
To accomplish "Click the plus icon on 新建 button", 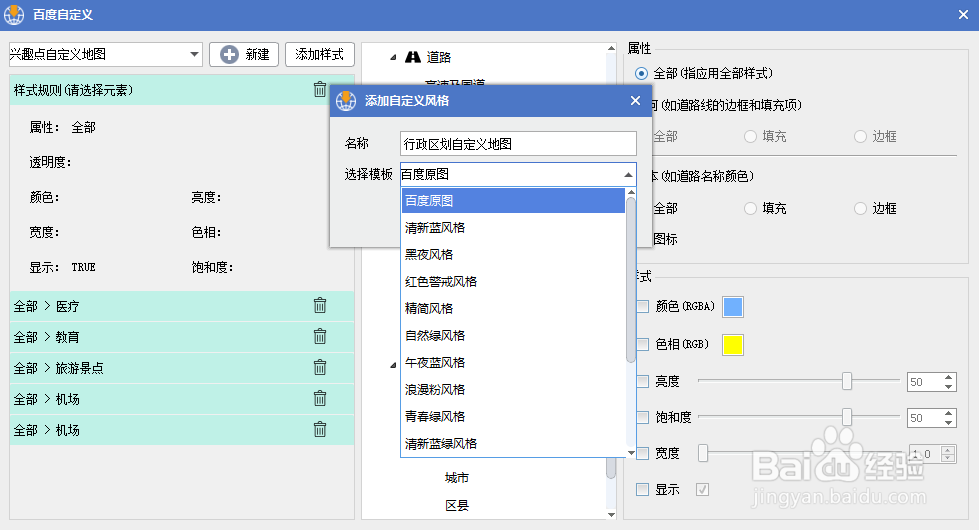I will click(x=229, y=54).
